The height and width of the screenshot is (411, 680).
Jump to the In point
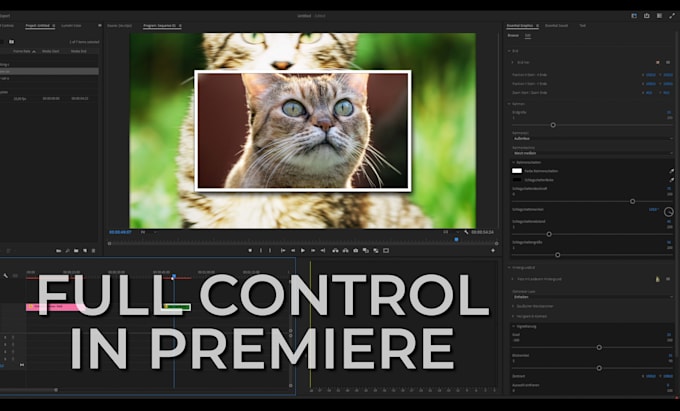(283, 251)
